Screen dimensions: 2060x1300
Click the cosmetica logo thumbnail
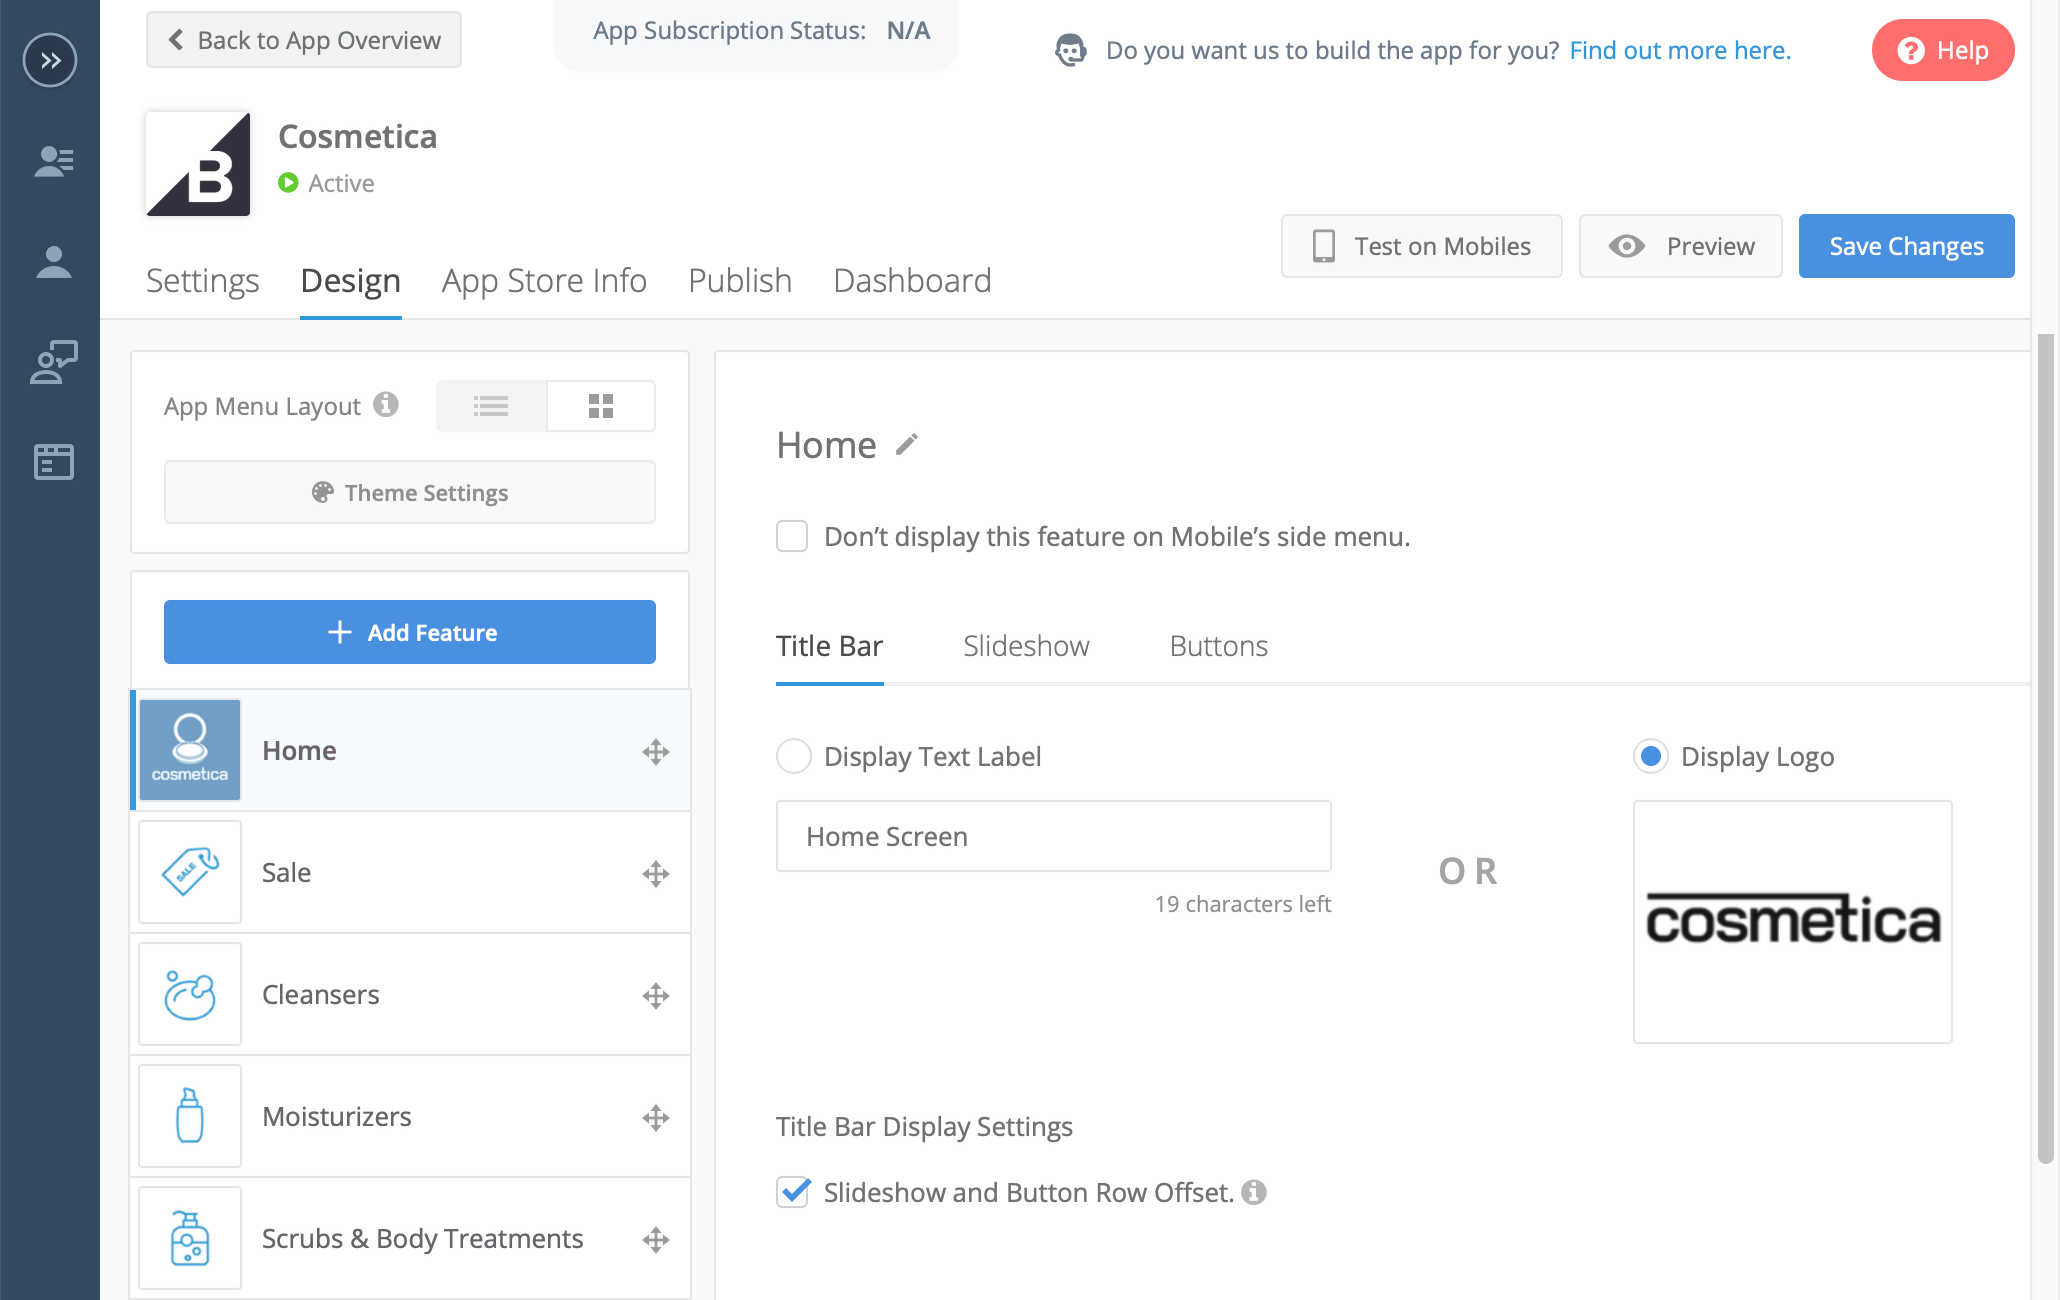pos(1792,921)
